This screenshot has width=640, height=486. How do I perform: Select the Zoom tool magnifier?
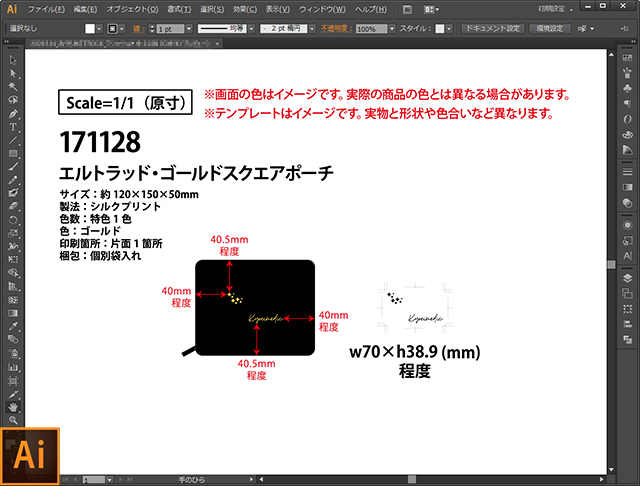(13, 421)
